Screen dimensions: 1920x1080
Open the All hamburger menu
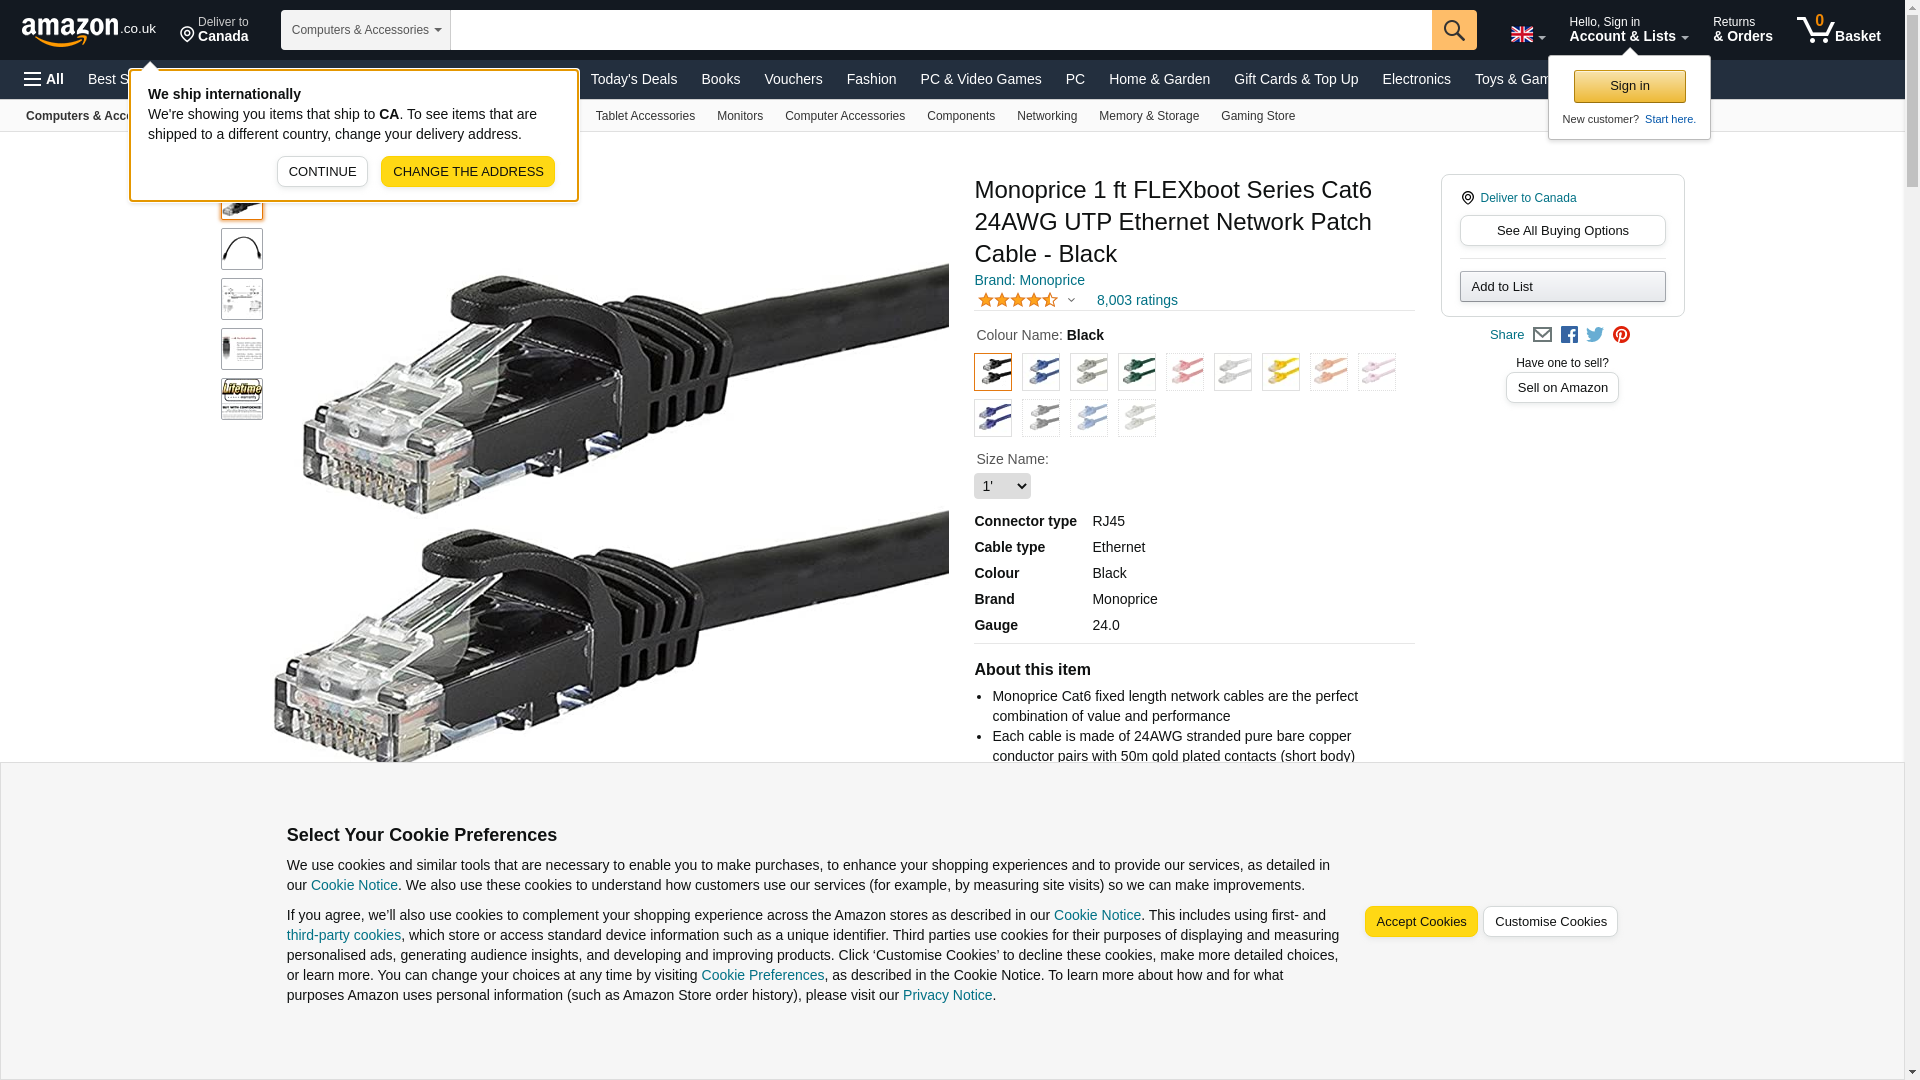tap(44, 79)
